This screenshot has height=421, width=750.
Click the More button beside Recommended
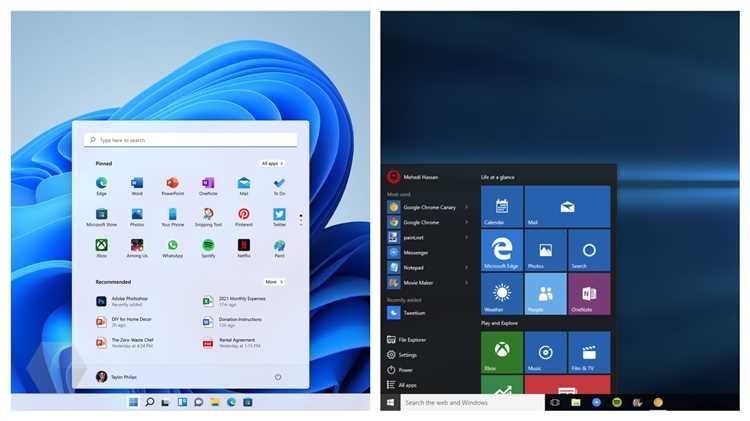(274, 282)
